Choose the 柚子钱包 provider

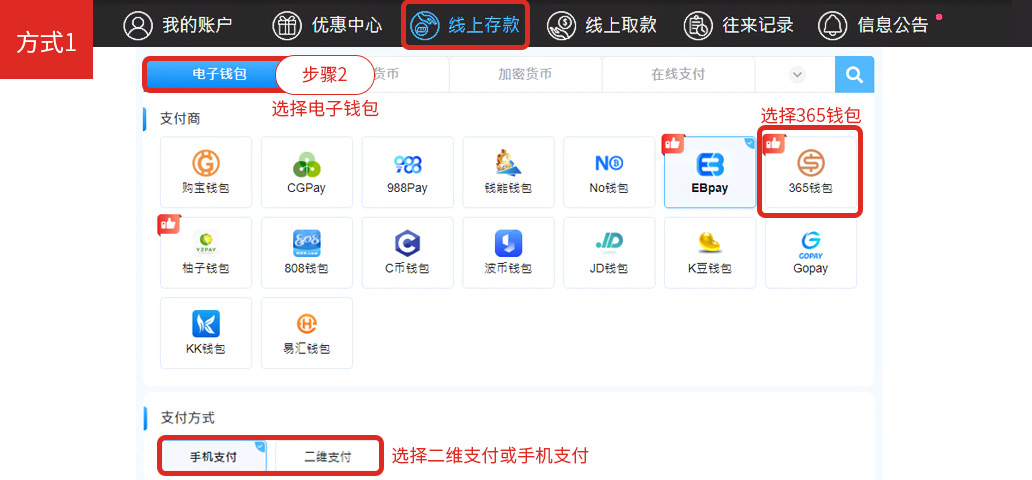(206, 253)
